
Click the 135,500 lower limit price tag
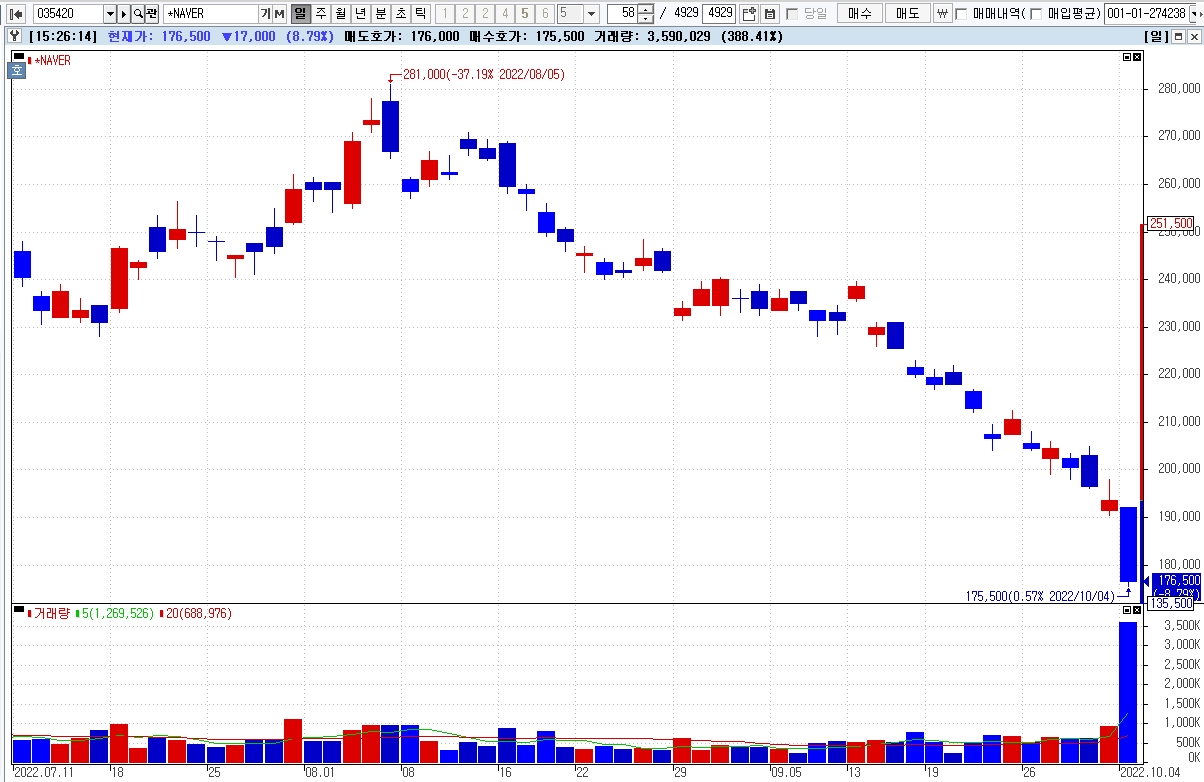coord(1171,603)
